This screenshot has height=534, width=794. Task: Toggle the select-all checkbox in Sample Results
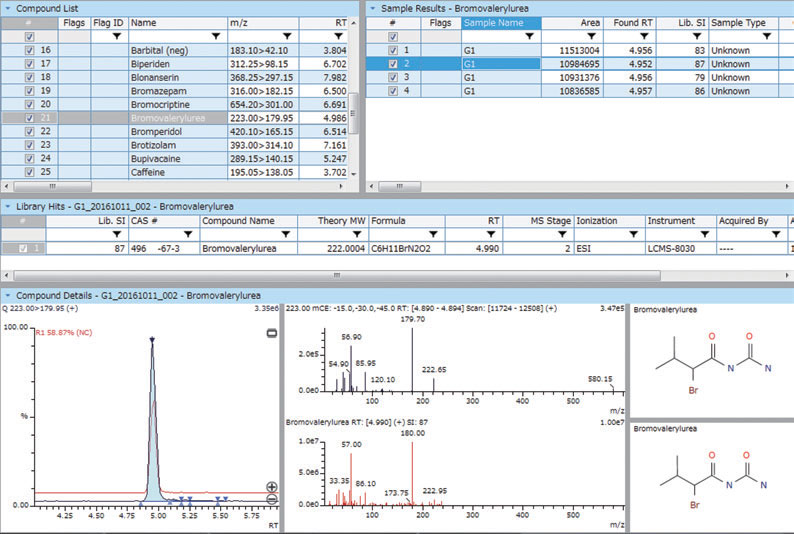(x=393, y=36)
